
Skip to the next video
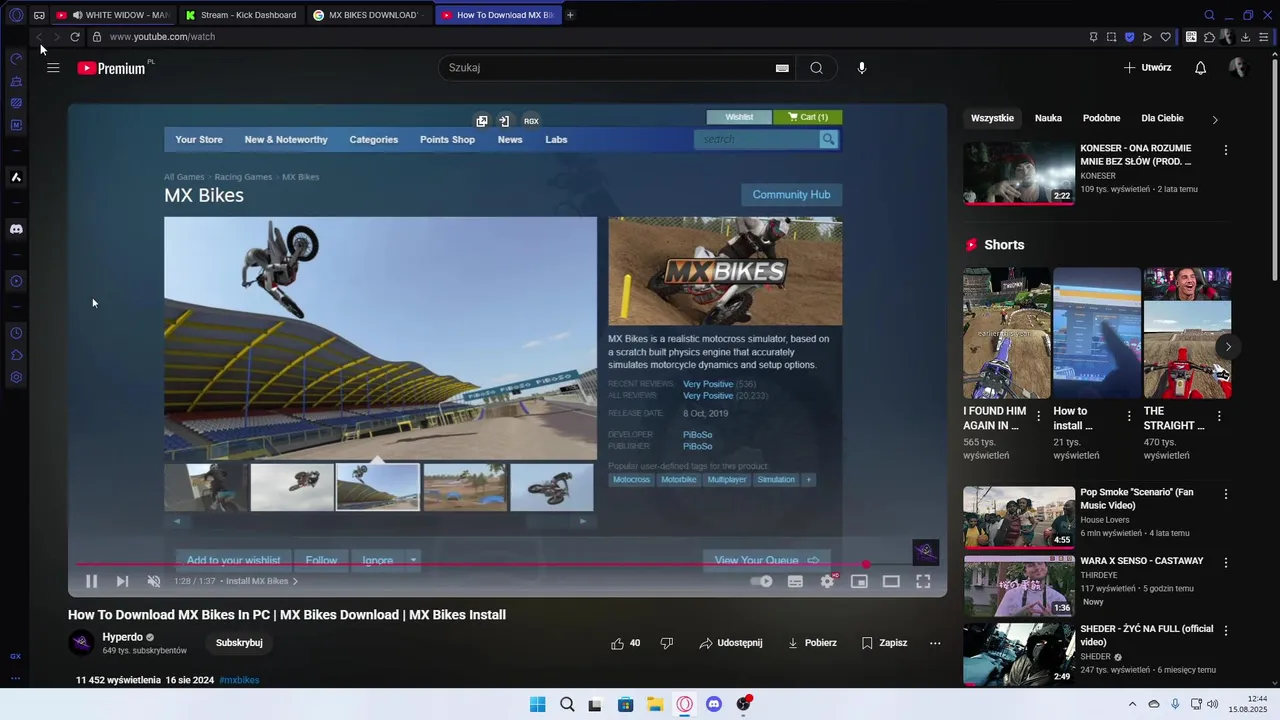click(122, 581)
